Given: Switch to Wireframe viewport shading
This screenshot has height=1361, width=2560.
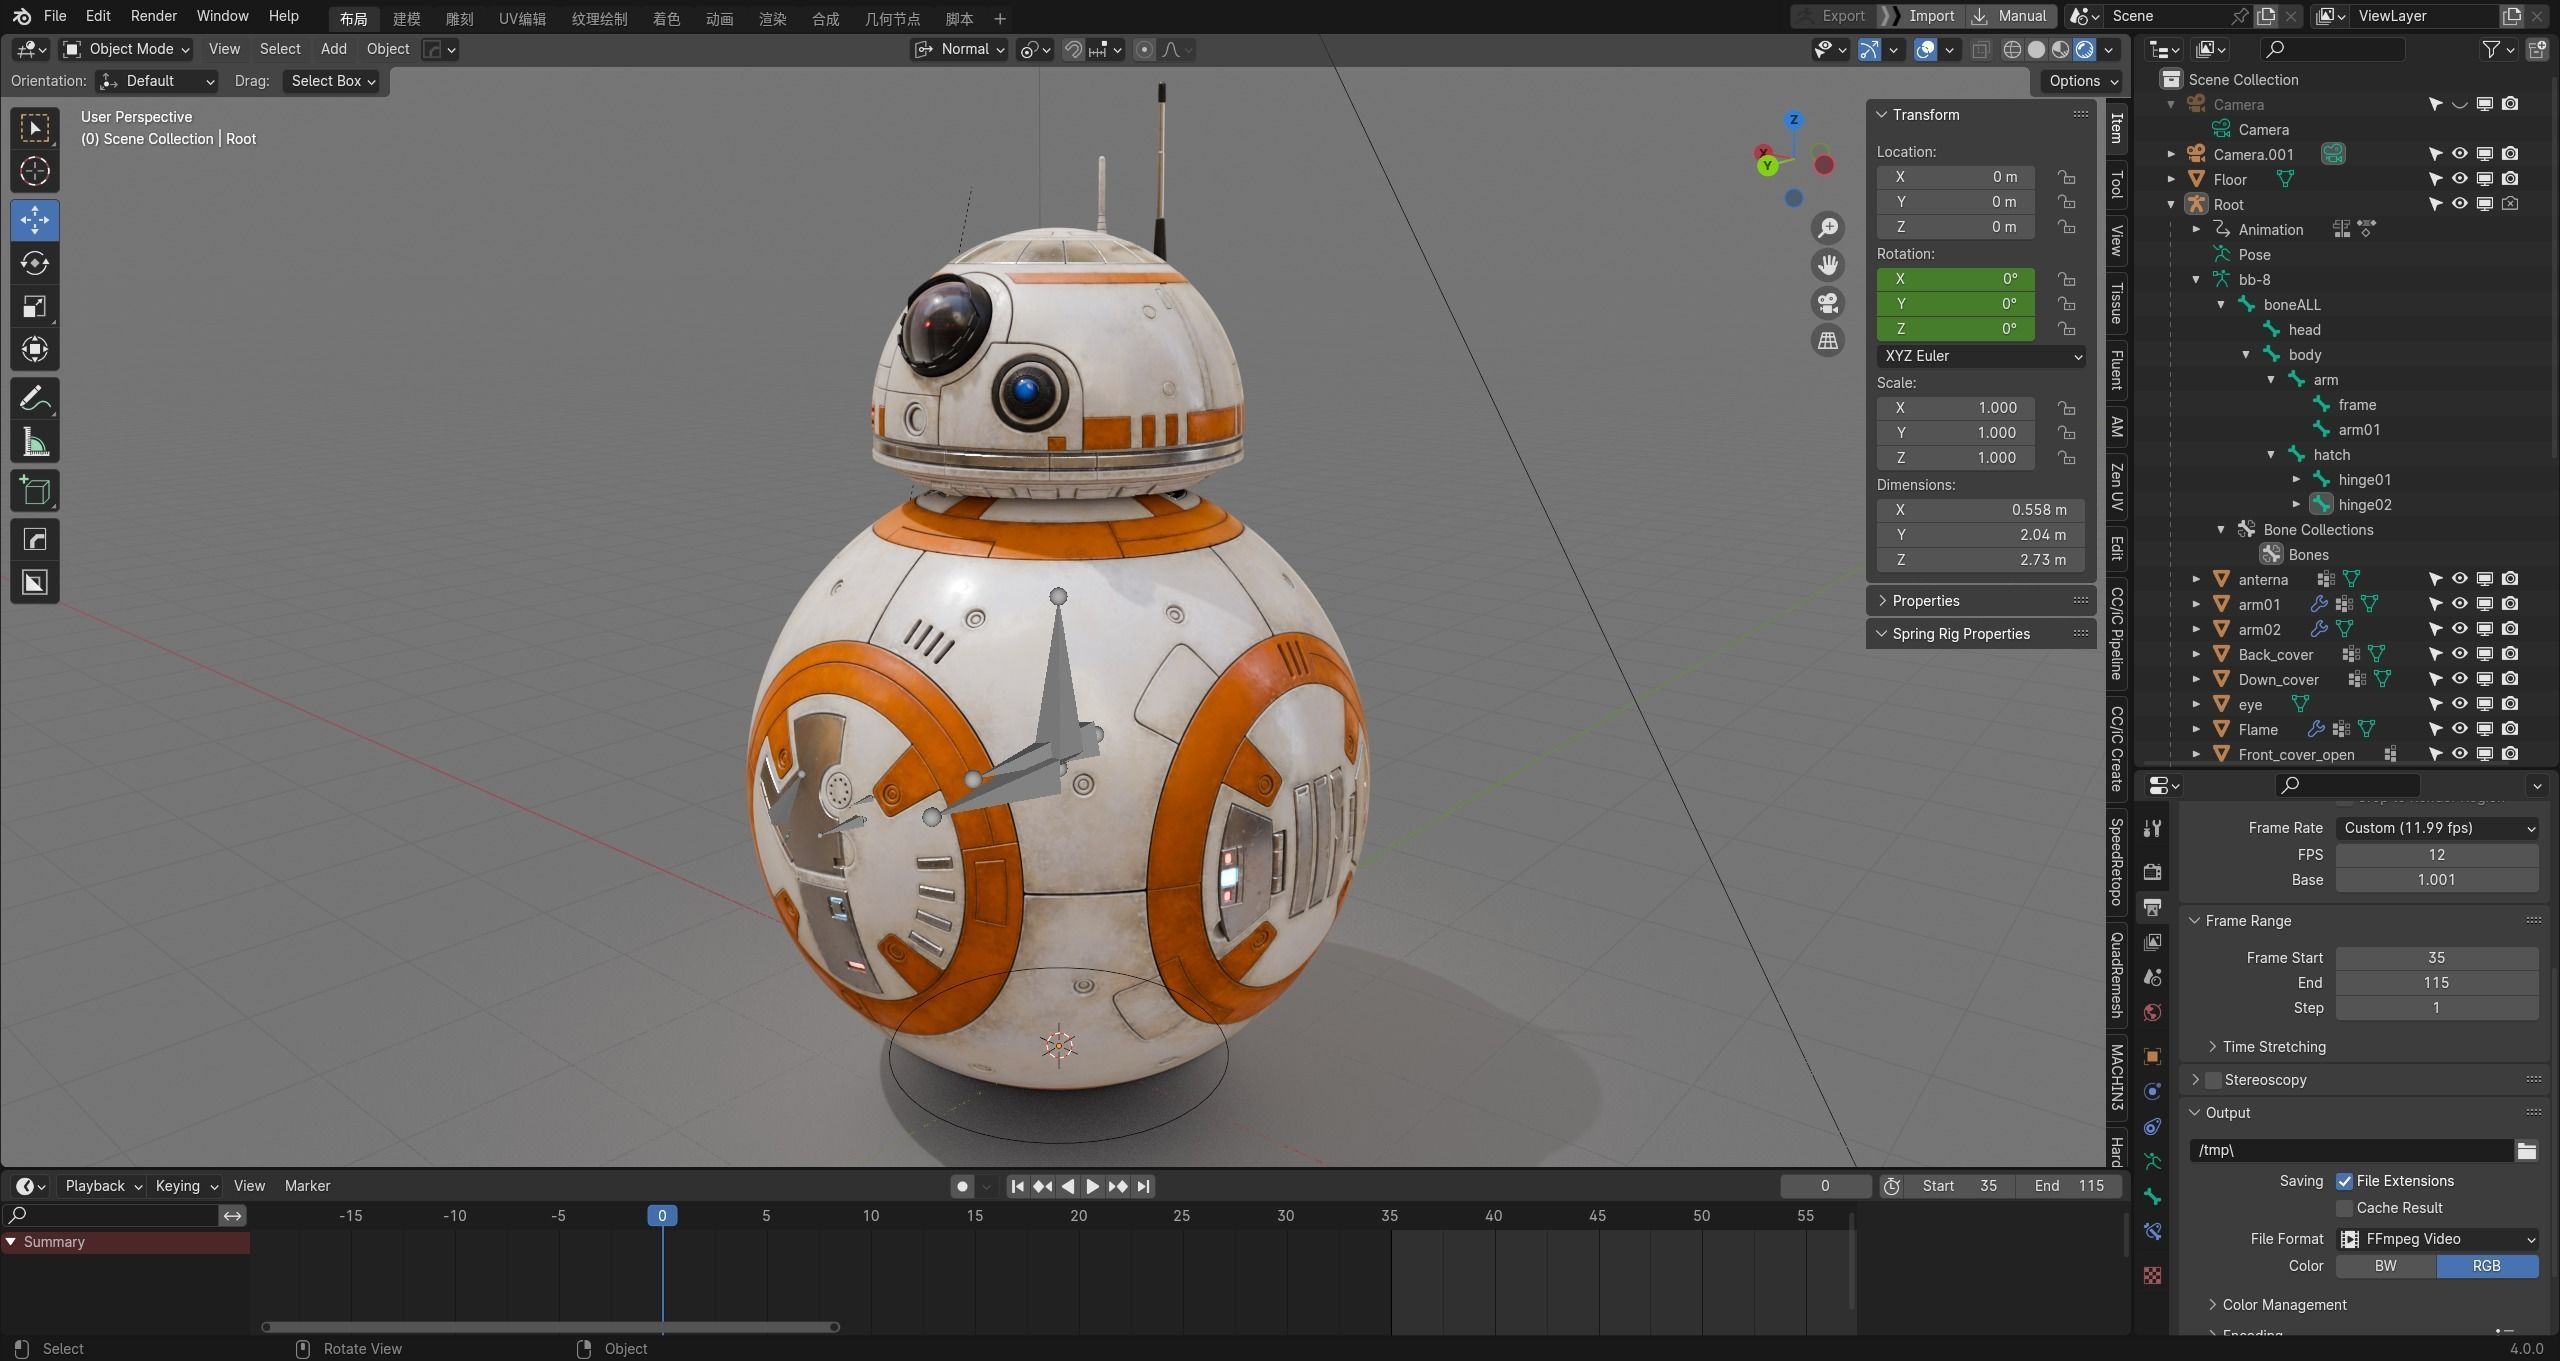Looking at the screenshot, I should [2012, 49].
